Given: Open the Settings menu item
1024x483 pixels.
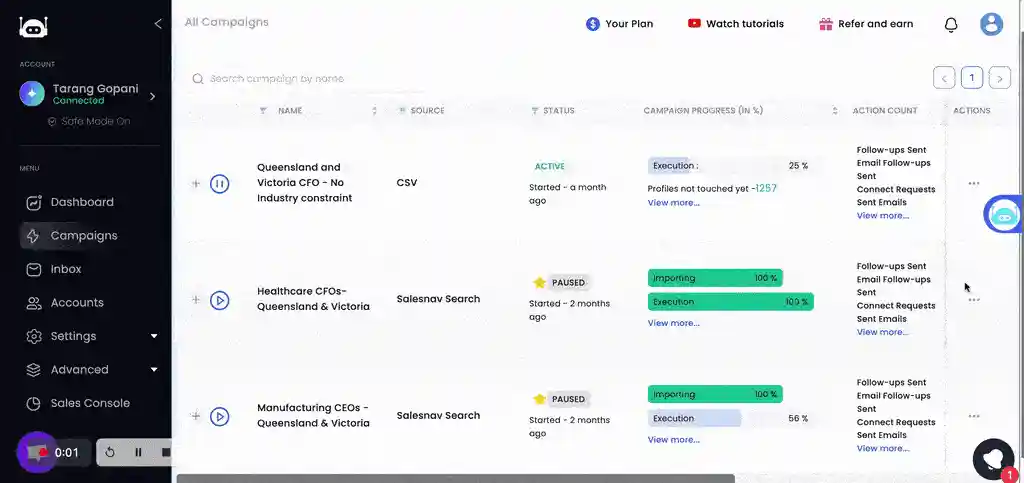Looking at the screenshot, I should [73, 336].
